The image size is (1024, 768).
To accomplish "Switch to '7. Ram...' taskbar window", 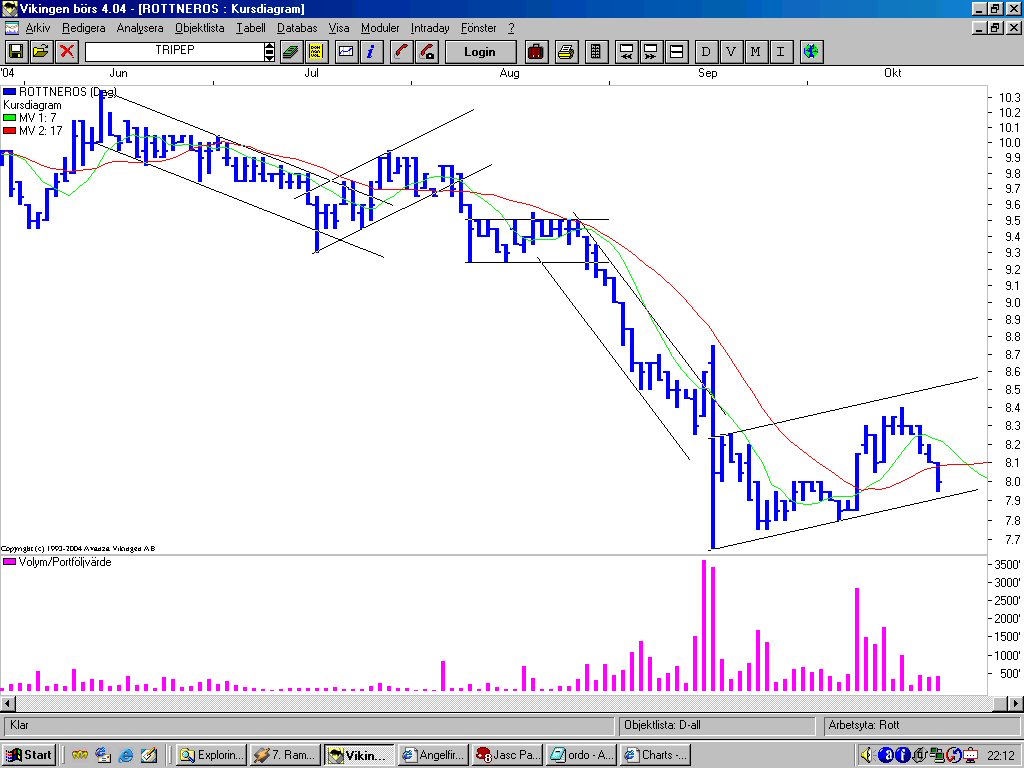I will pos(285,755).
